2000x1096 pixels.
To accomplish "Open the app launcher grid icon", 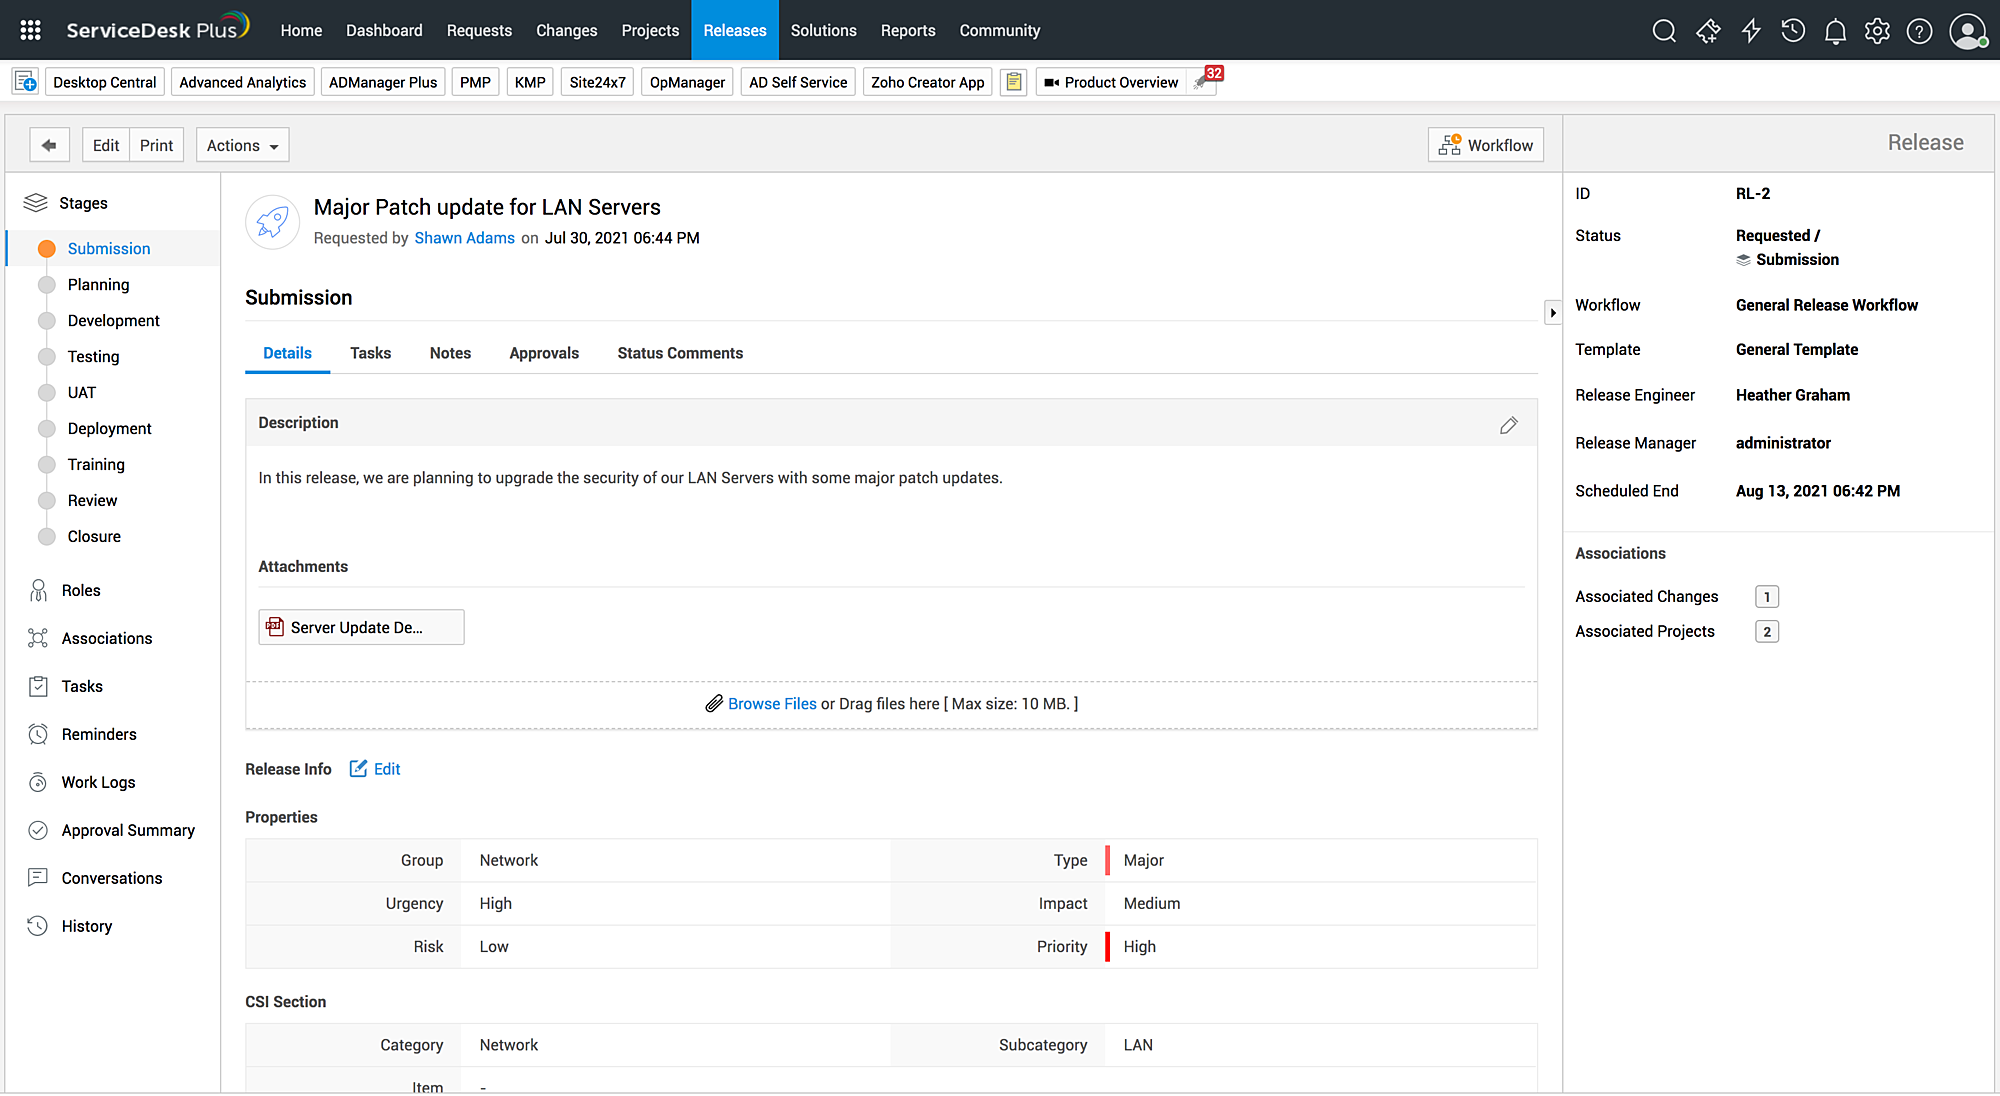I will (x=30, y=30).
